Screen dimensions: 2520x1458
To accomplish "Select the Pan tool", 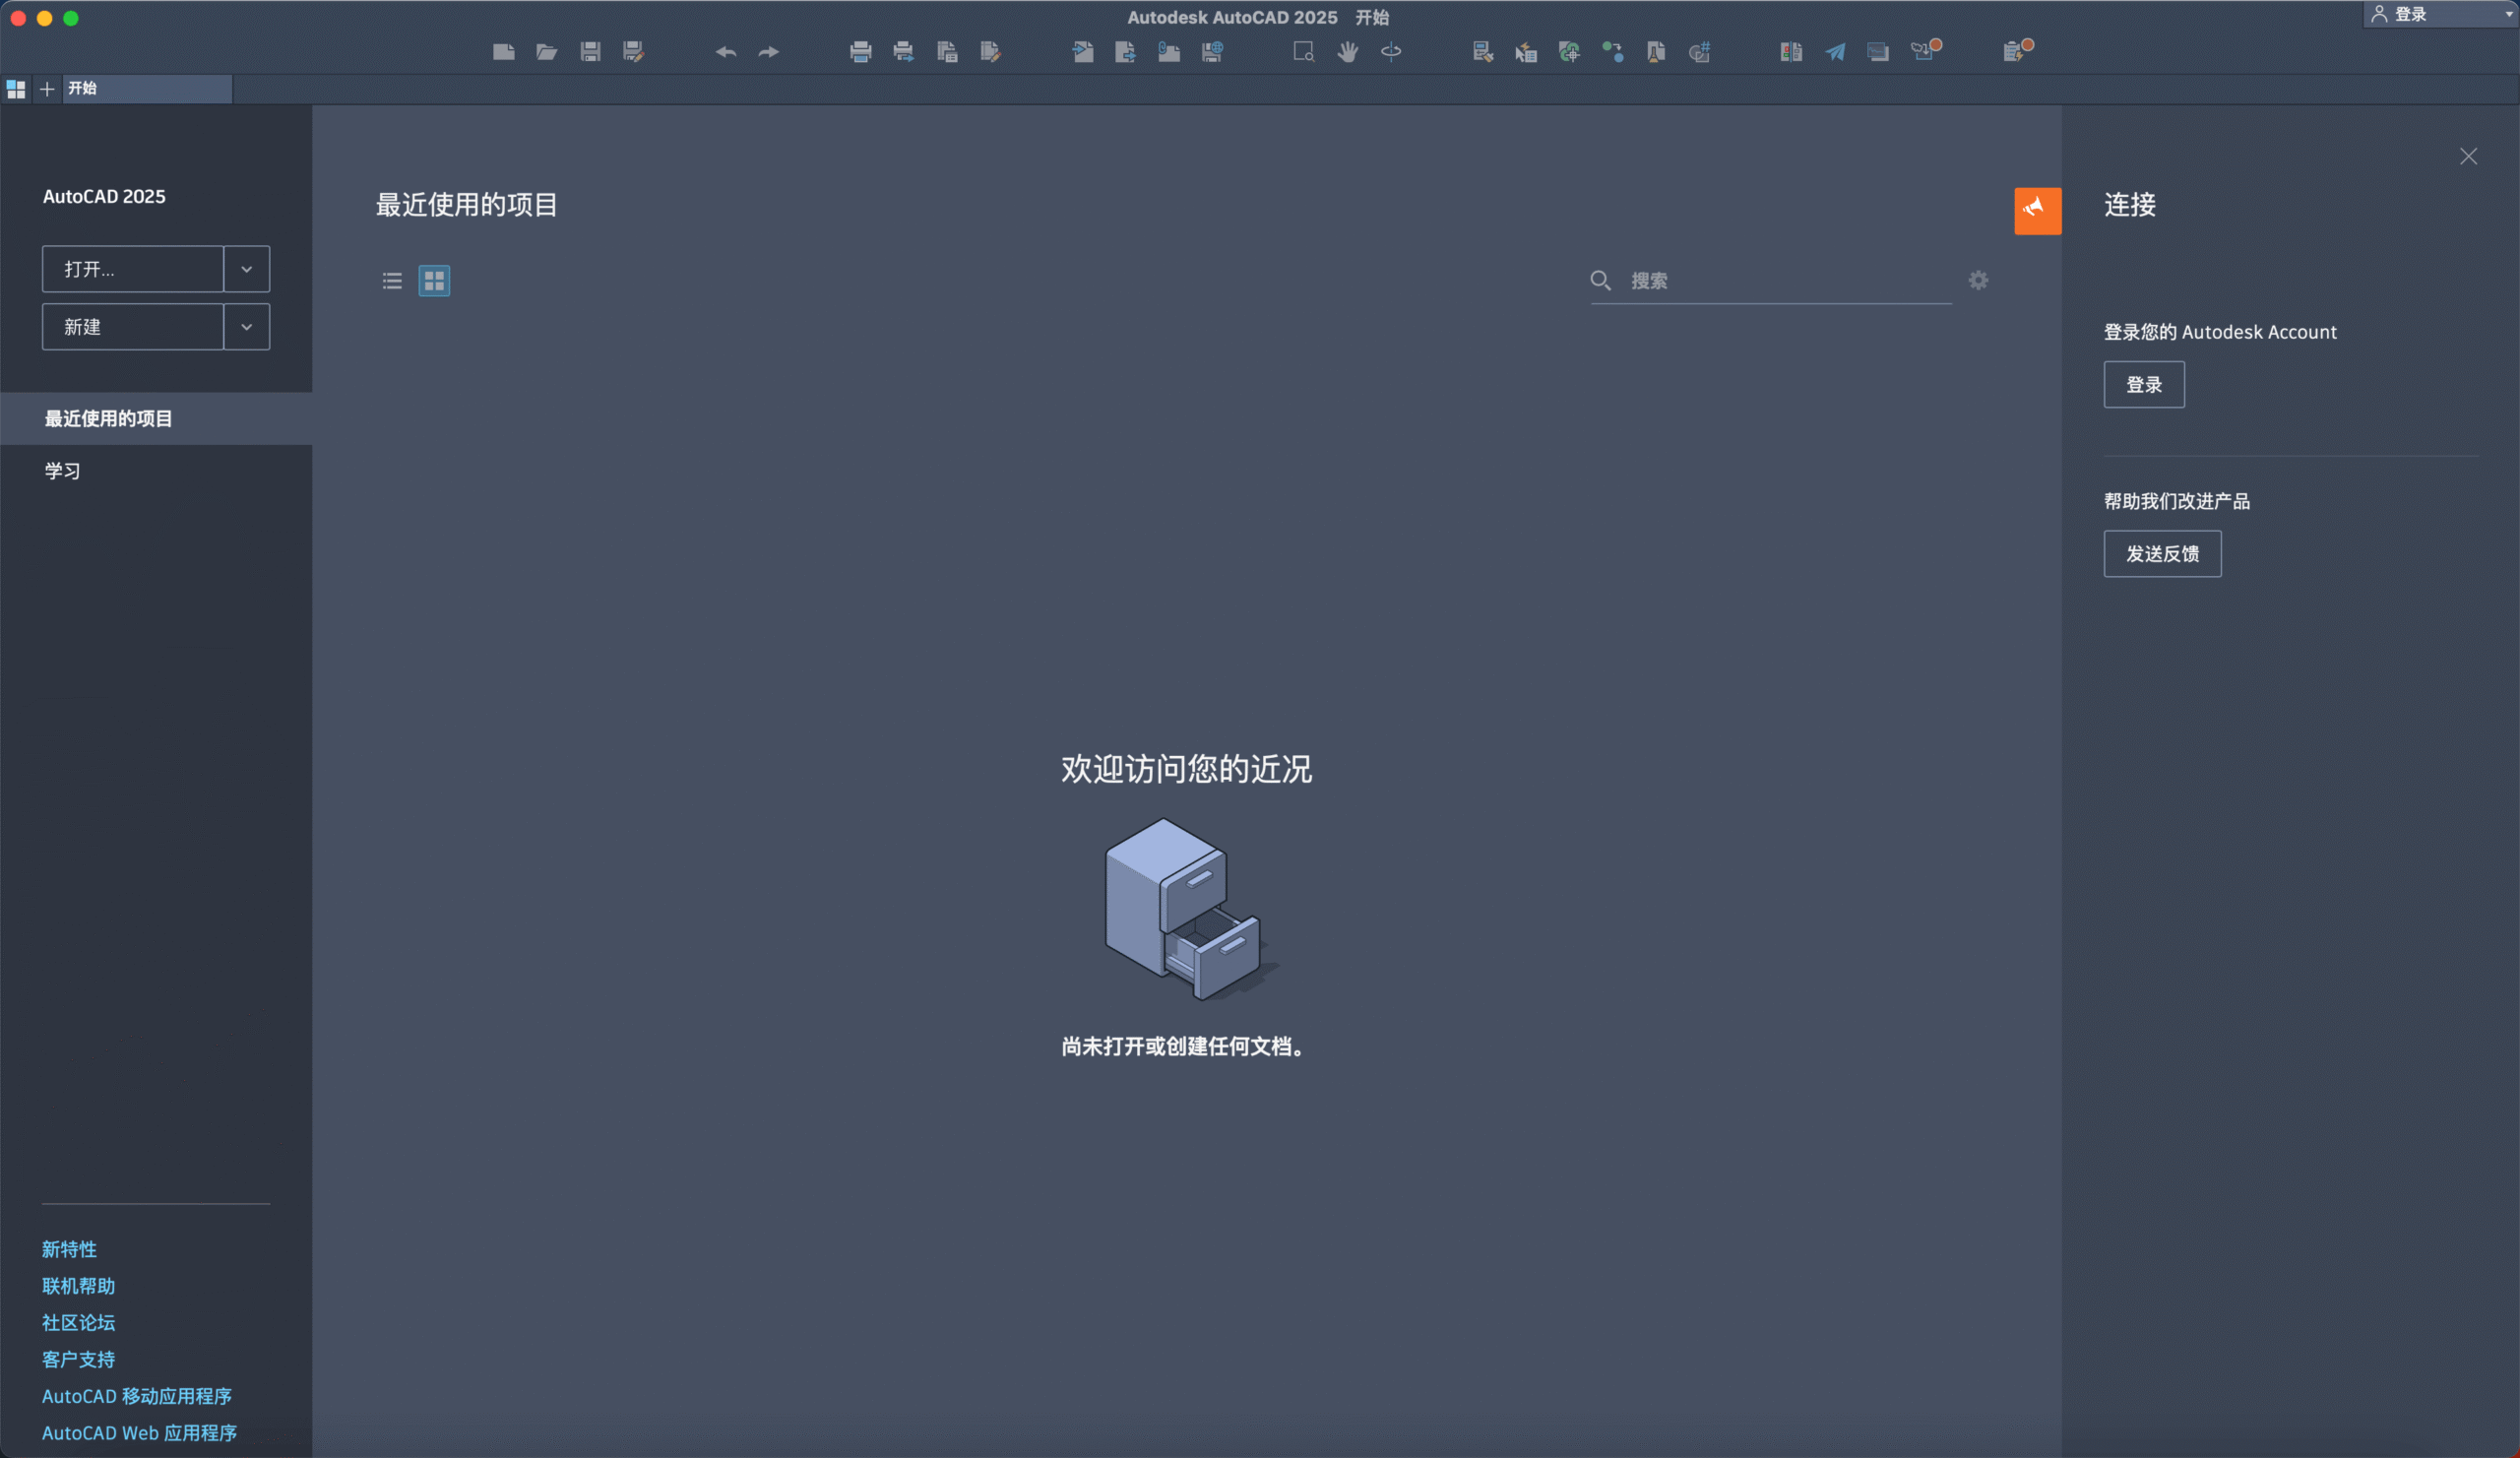I will (x=1348, y=52).
